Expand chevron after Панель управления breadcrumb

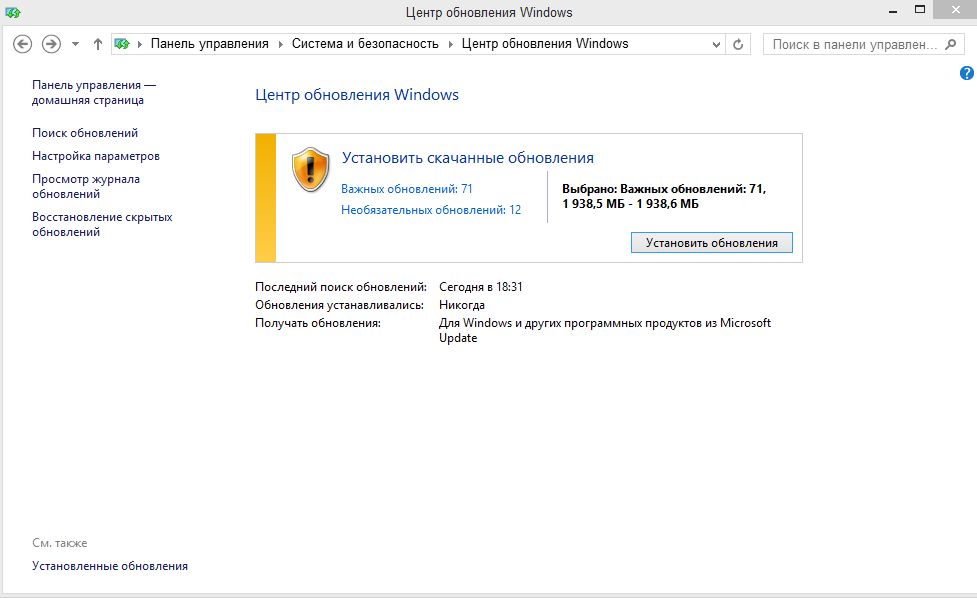point(280,44)
